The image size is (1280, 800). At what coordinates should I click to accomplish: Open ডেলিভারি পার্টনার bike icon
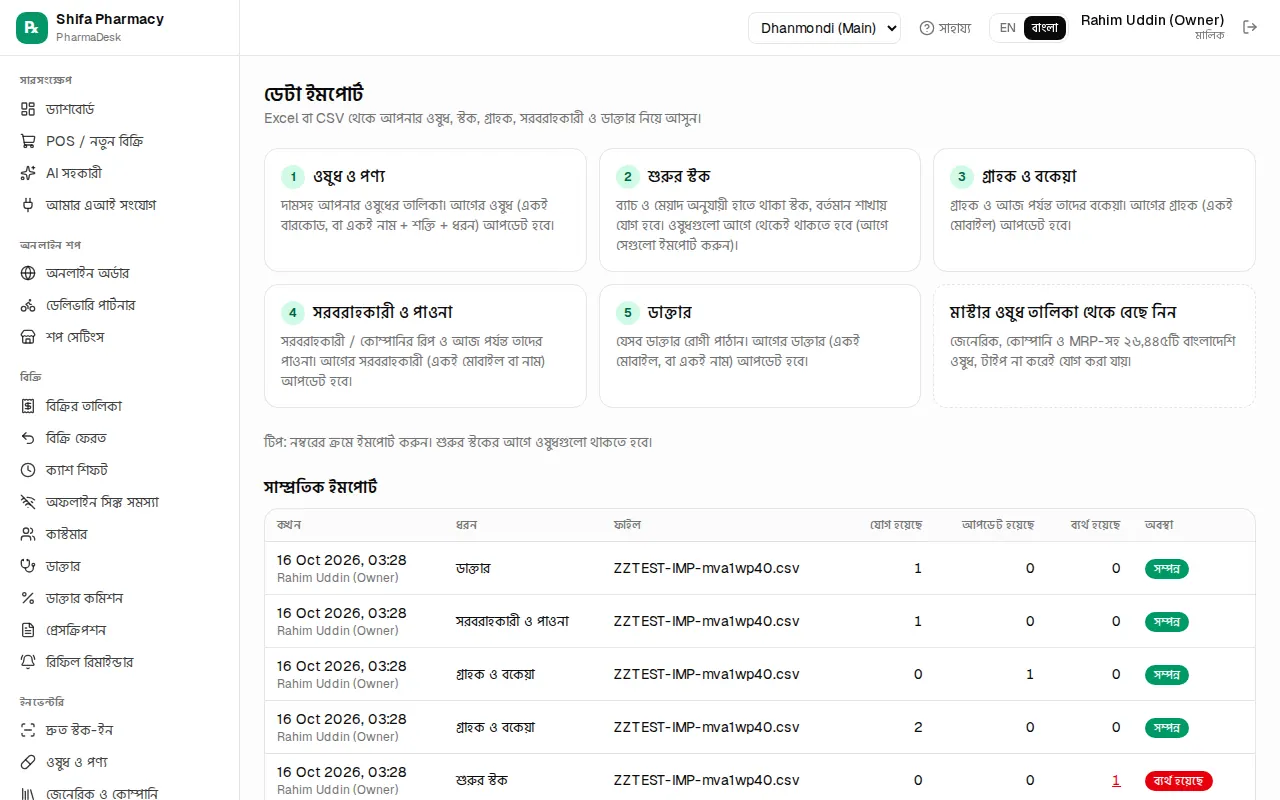tap(28, 305)
